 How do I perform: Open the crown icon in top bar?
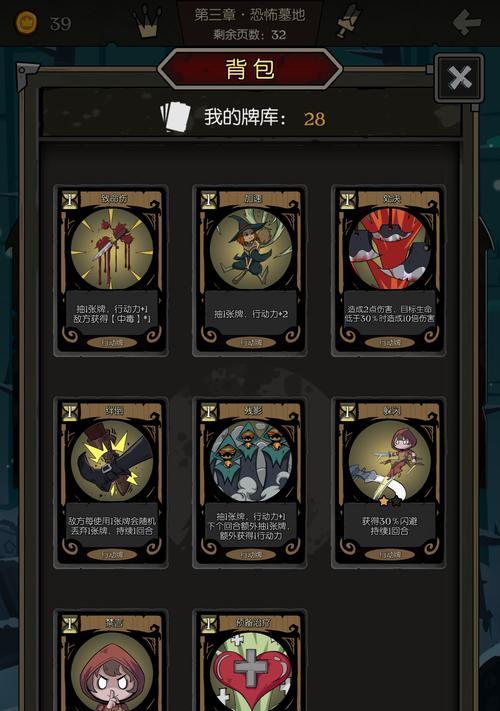pyautogui.click(x=147, y=21)
